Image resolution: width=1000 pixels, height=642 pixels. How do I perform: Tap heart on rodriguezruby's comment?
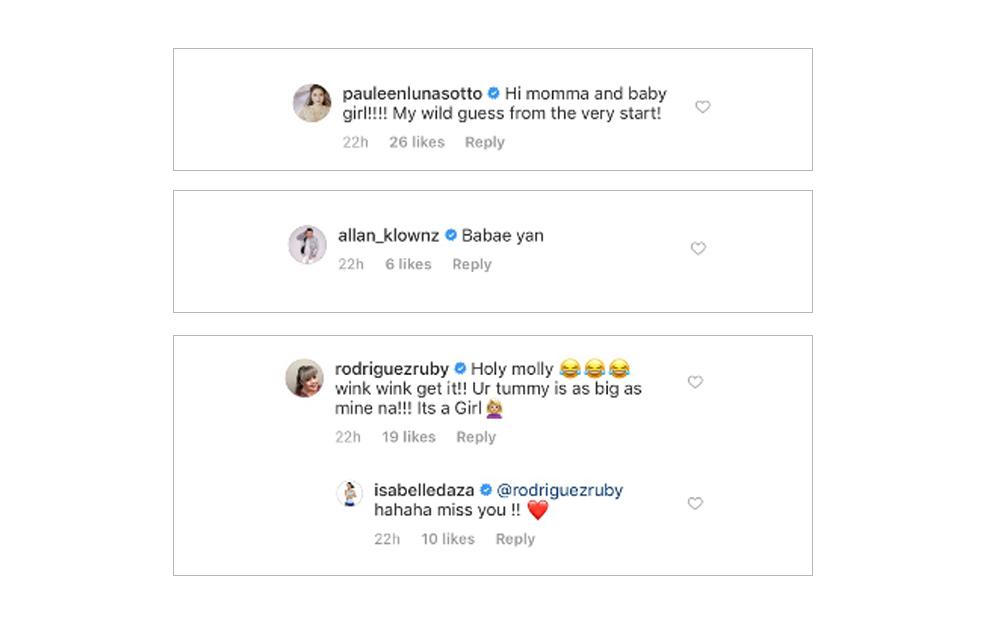[x=695, y=382]
